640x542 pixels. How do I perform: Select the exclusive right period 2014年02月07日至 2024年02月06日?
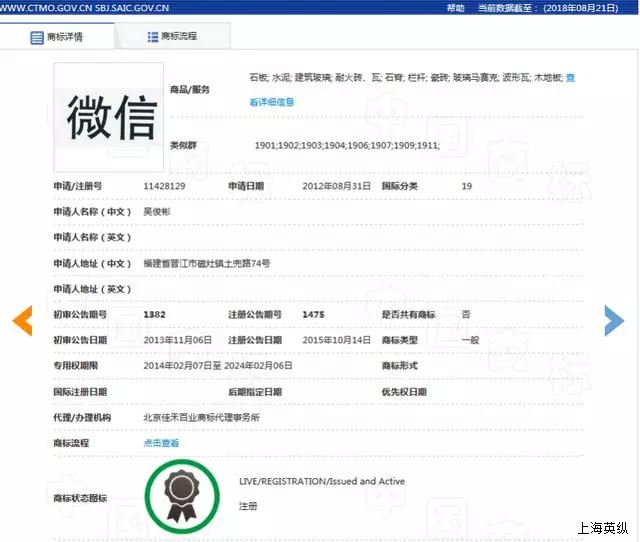click(x=218, y=366)
